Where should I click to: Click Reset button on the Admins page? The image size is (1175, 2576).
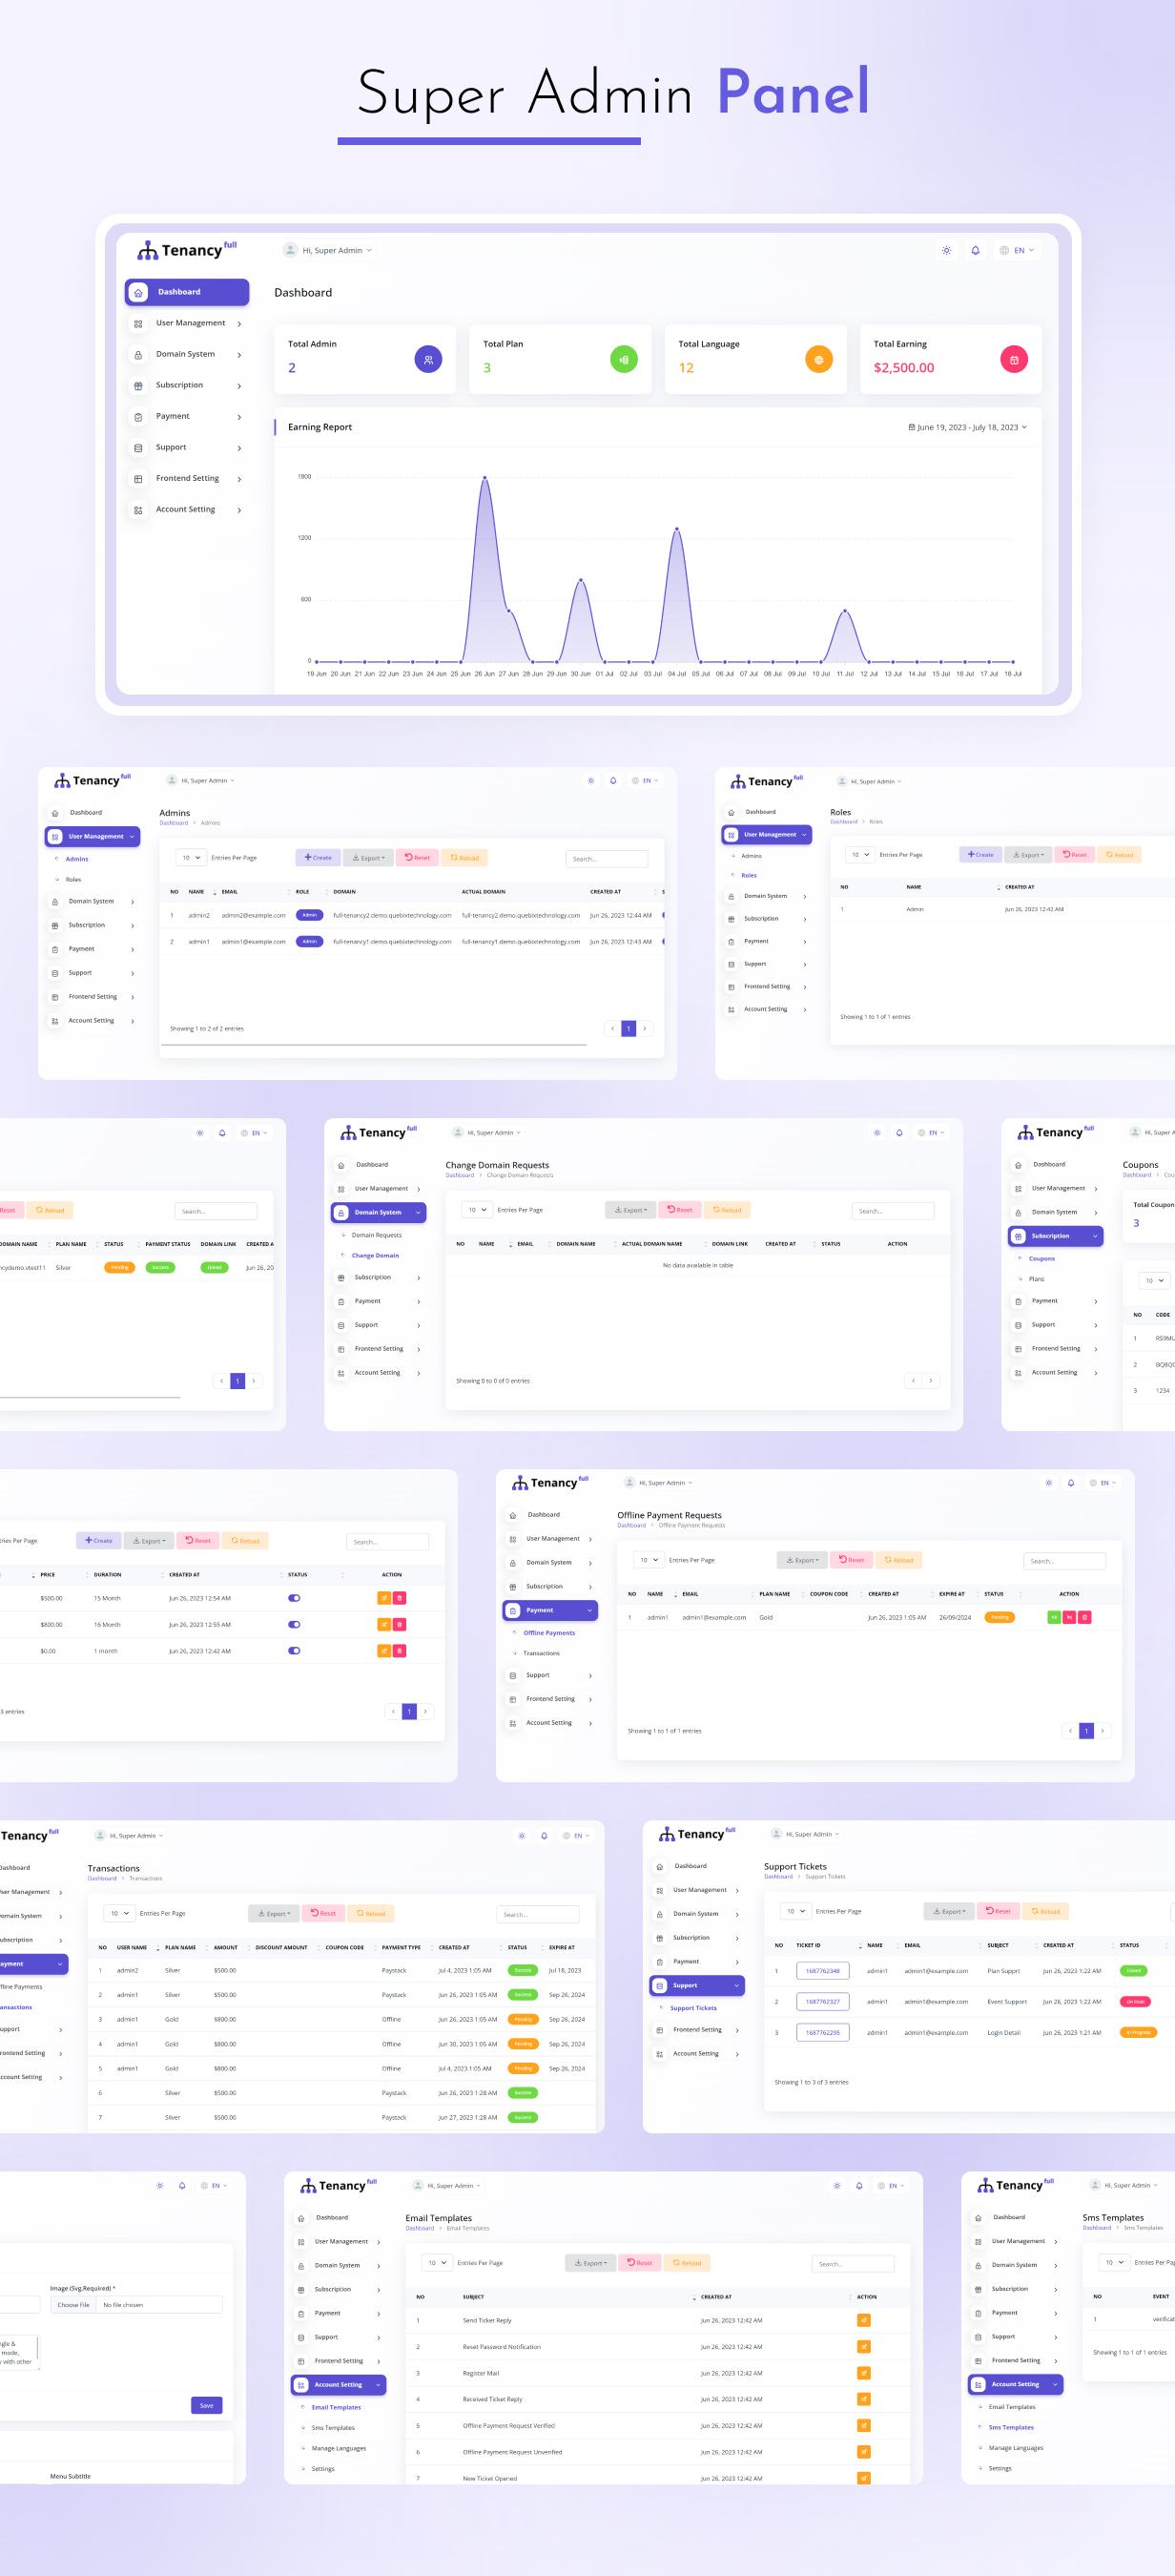417,858
